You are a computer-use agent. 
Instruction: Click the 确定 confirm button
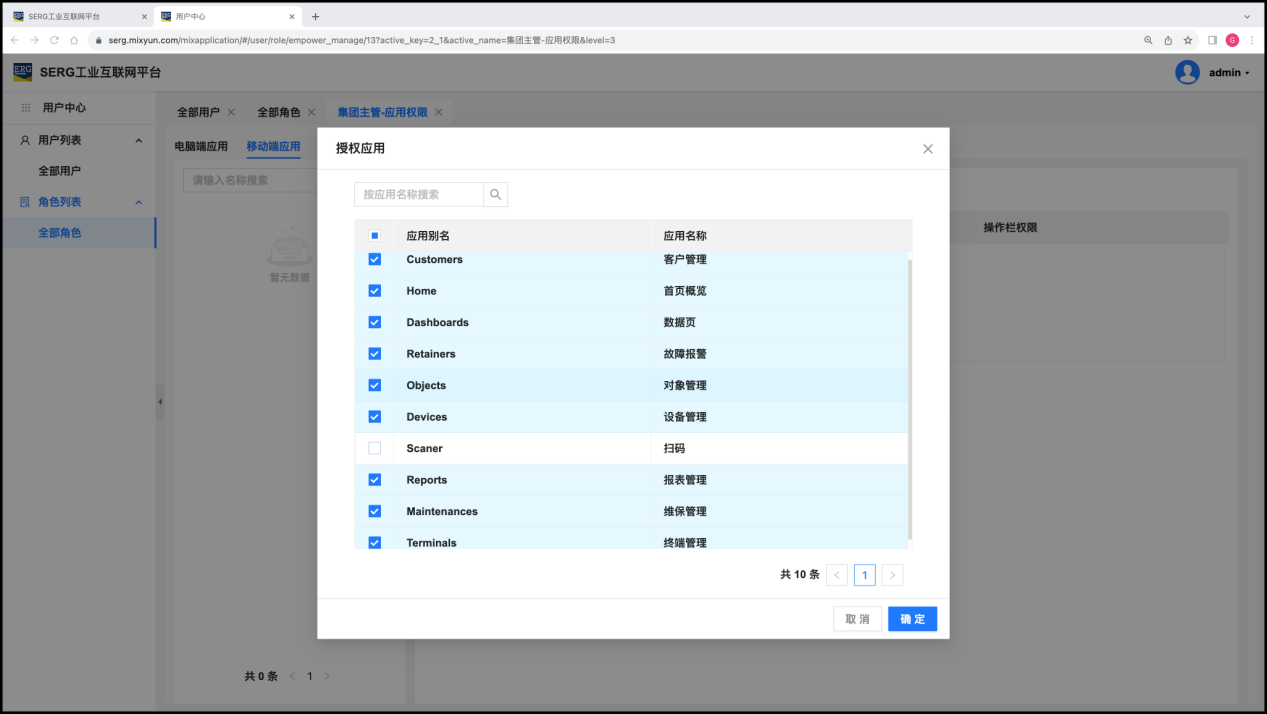click(x=911, y=619)
